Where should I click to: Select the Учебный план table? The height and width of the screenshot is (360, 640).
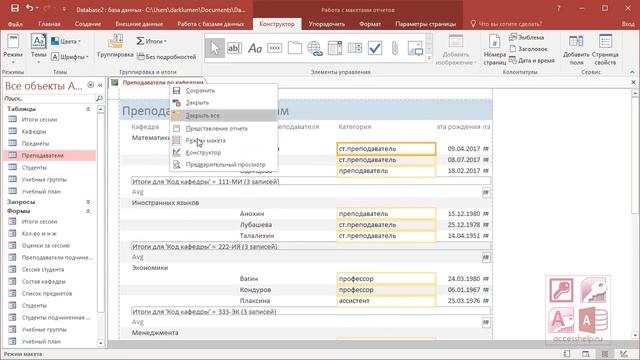[x=50, y=191]
